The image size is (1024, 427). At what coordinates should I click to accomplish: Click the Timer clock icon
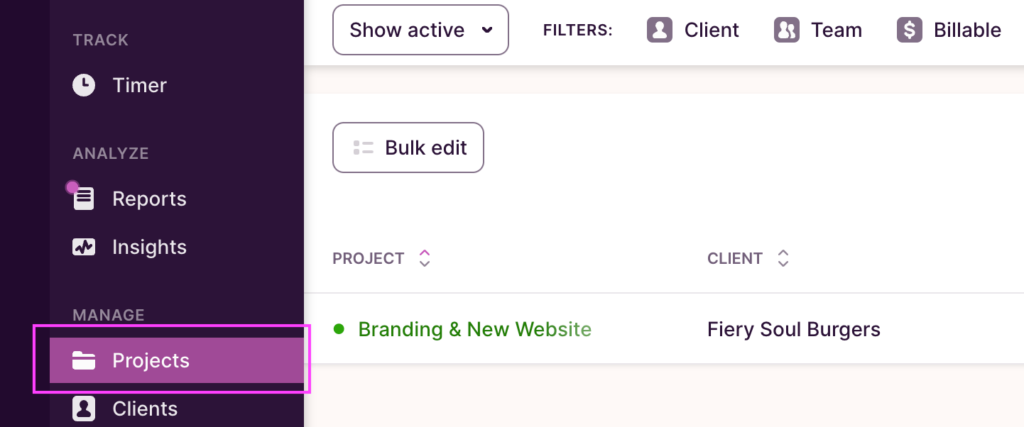pos(84,86)
